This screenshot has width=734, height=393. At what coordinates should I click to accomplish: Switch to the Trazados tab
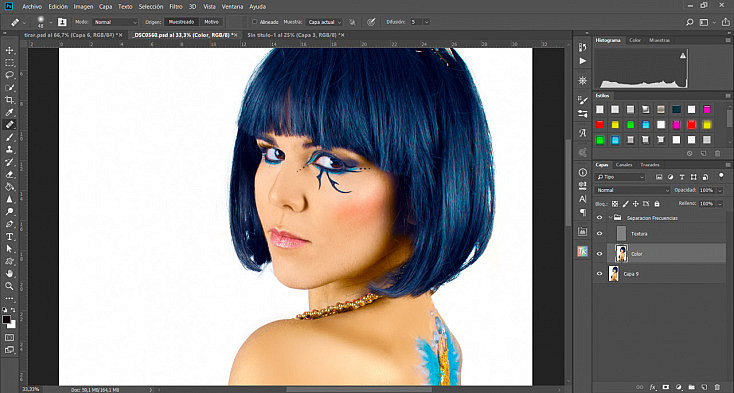tap(650, 165)
